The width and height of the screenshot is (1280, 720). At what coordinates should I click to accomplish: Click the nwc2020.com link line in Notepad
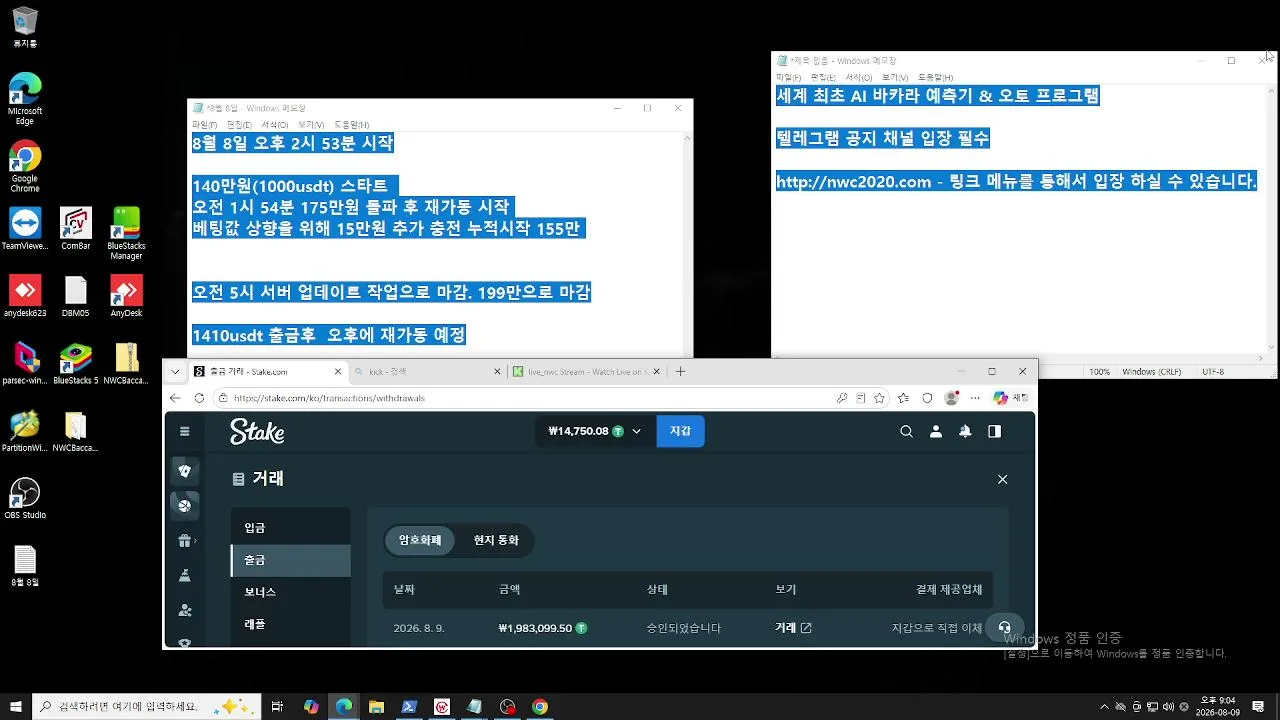tap(1016, 181)
